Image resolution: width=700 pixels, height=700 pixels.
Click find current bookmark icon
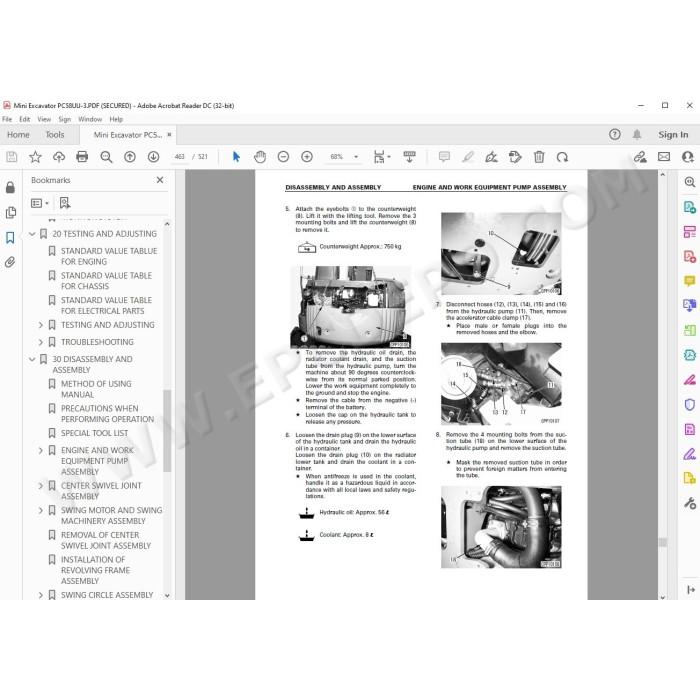65,203
